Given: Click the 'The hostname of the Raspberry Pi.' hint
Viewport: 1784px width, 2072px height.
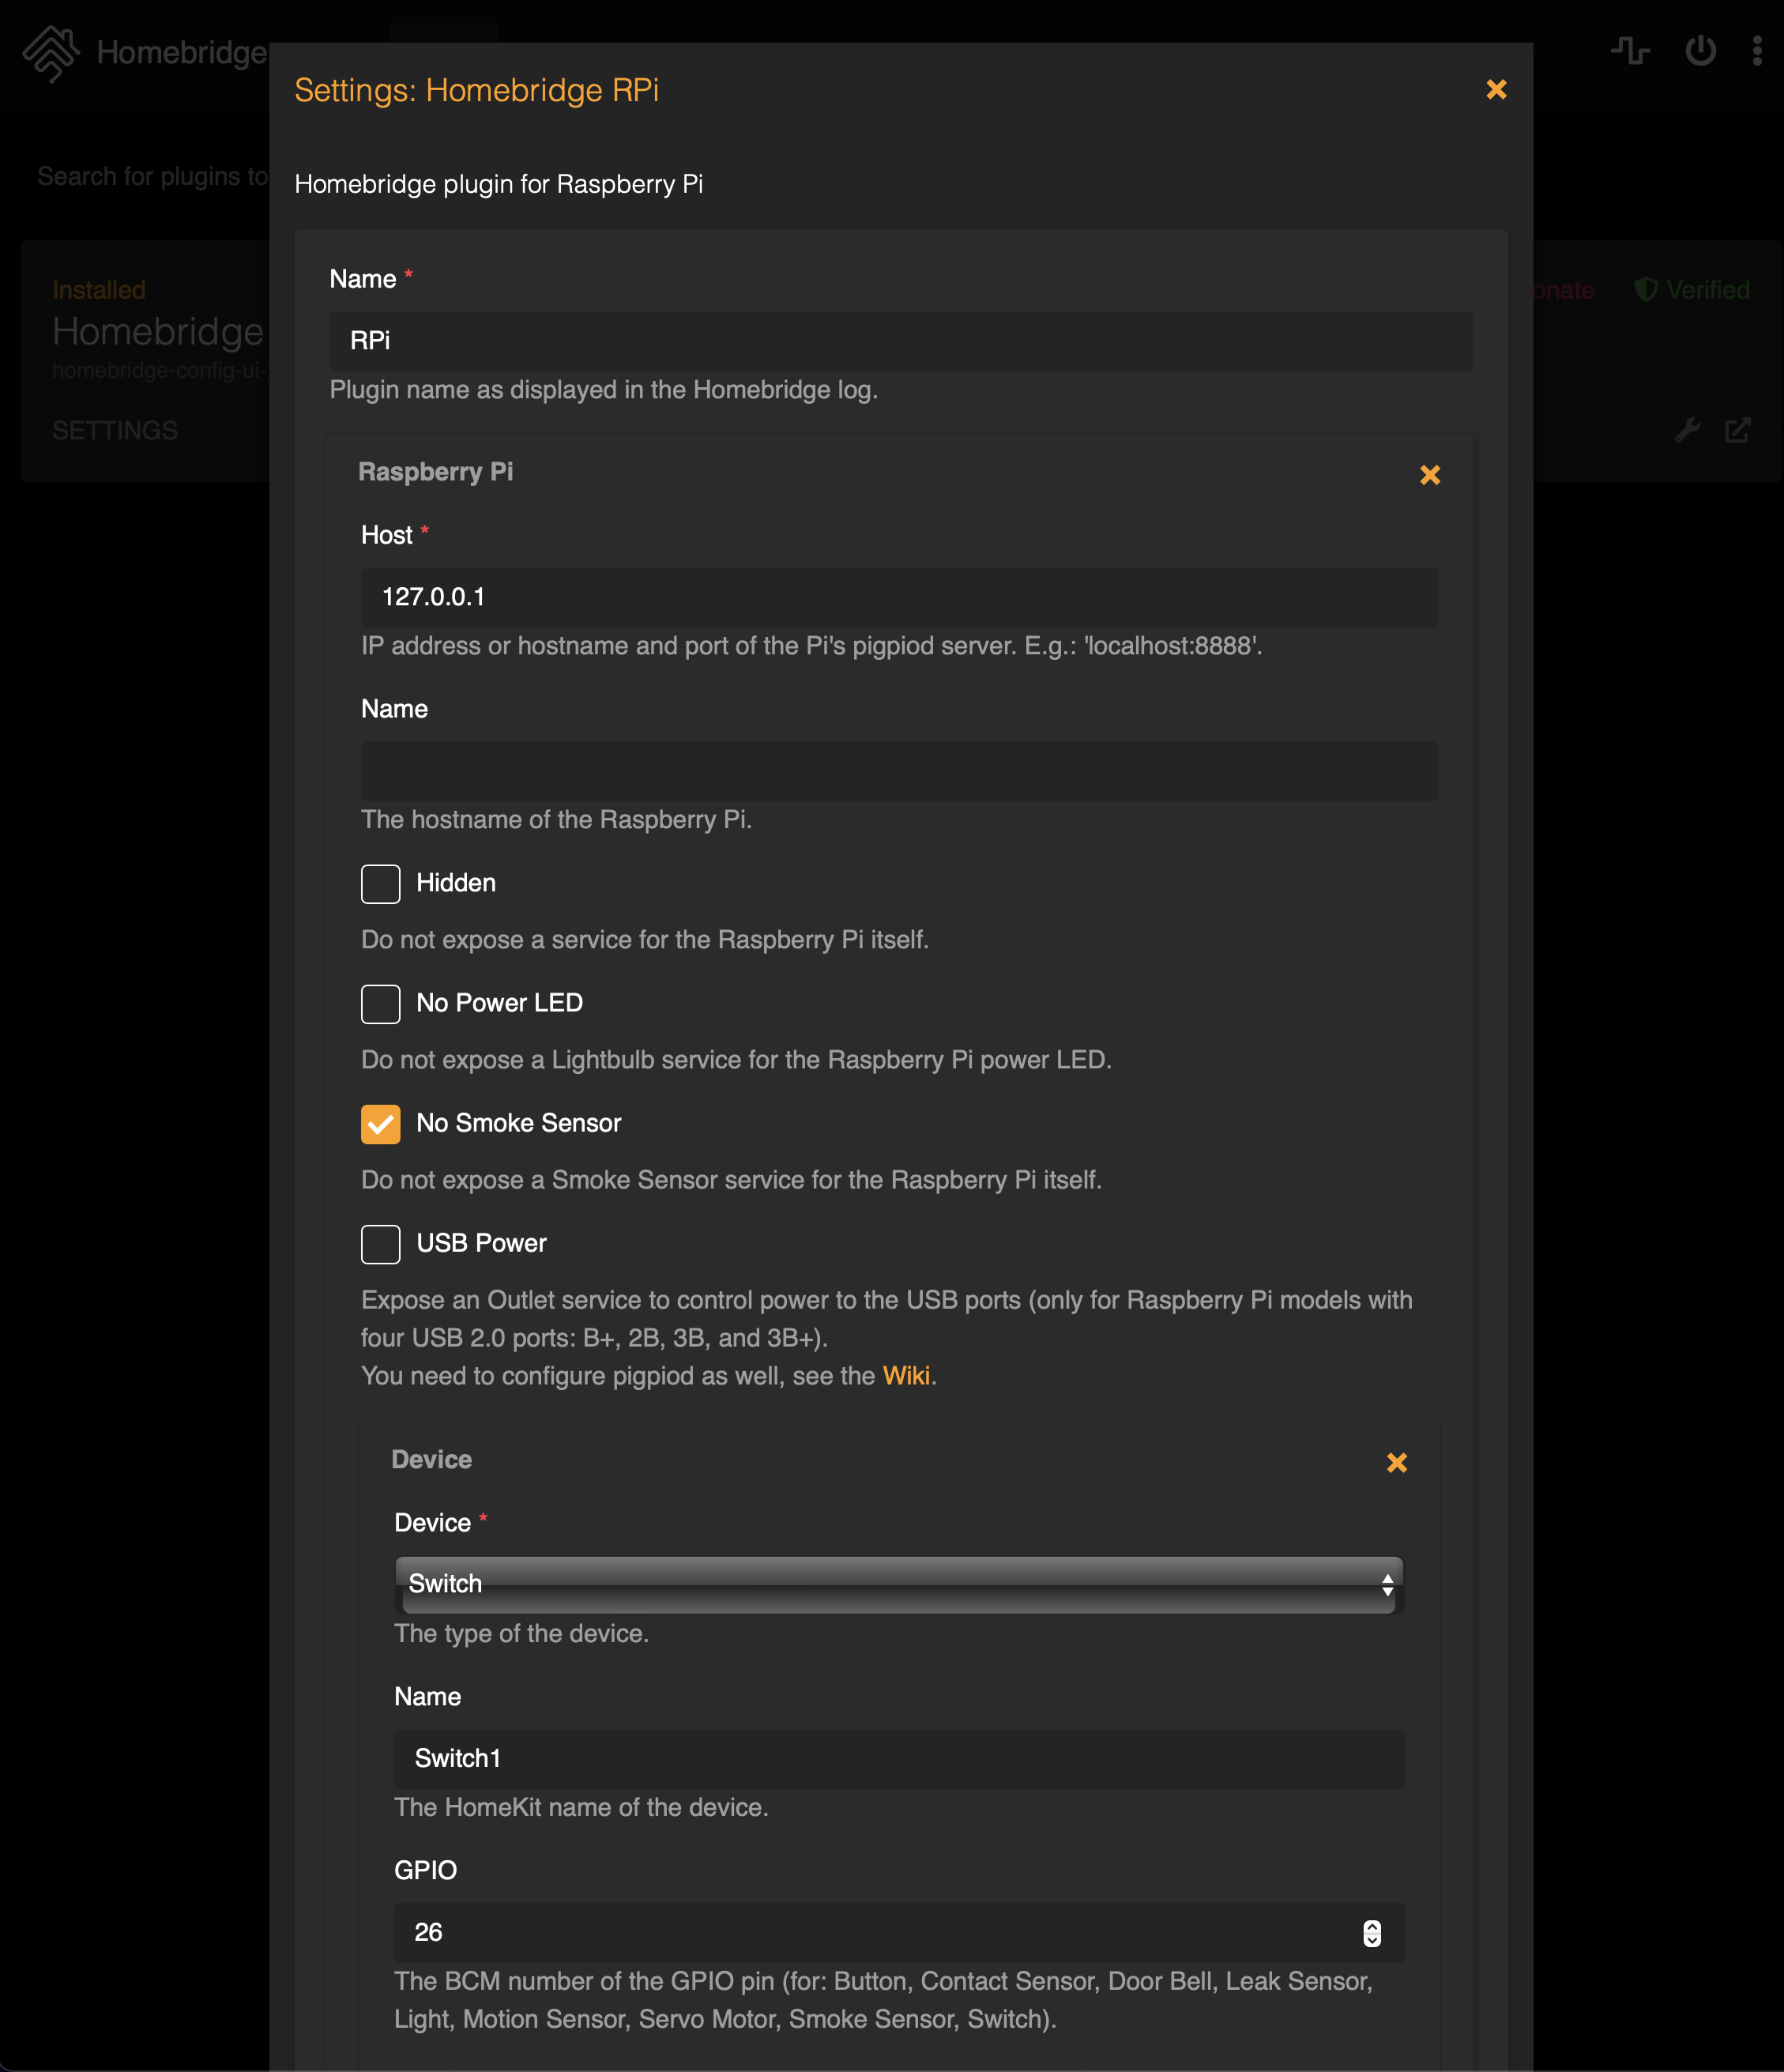Looking at the screenshot, I should coord(556,820).
